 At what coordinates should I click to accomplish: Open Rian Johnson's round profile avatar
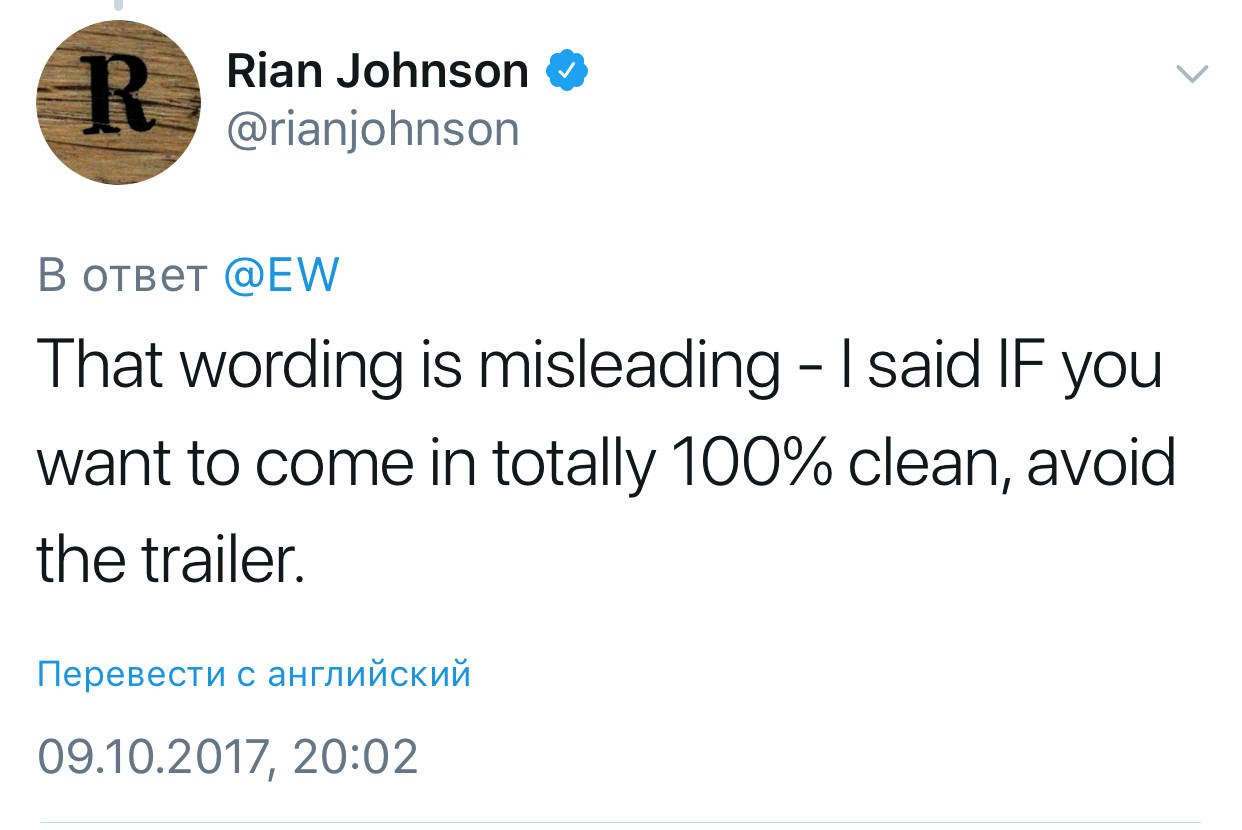tap(119, 102)
